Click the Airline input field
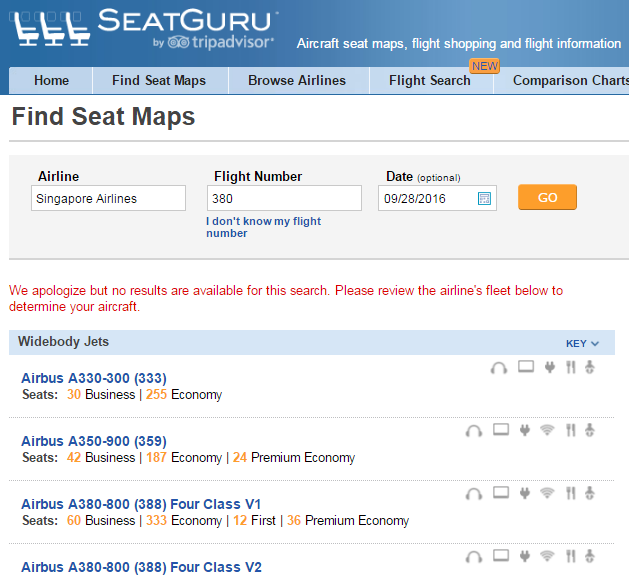Screen dimensions: 629x577 click(x=109, y=198)
